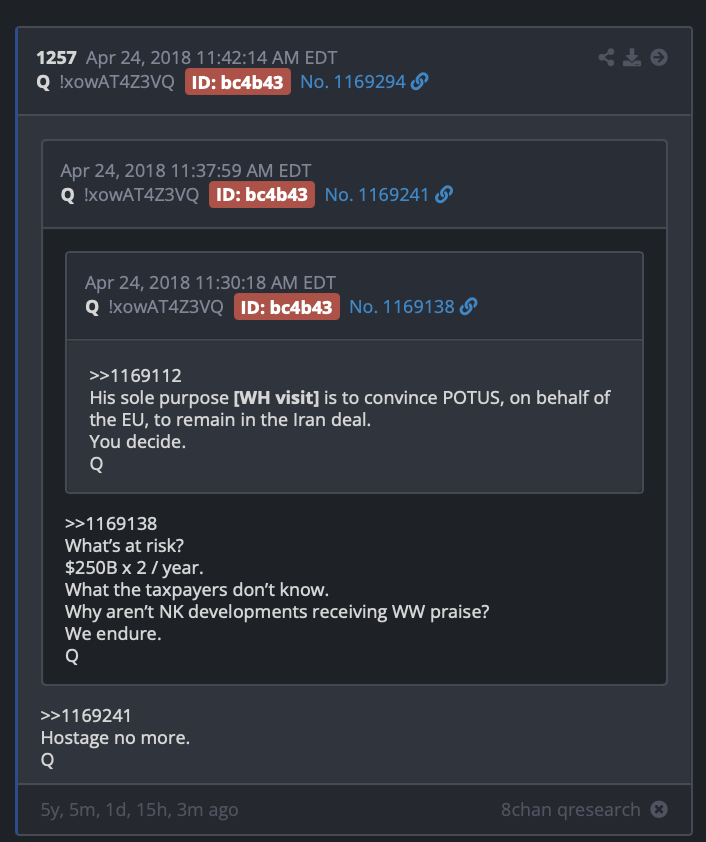Click the share icon on post 1257

click(x=607, y=57)
